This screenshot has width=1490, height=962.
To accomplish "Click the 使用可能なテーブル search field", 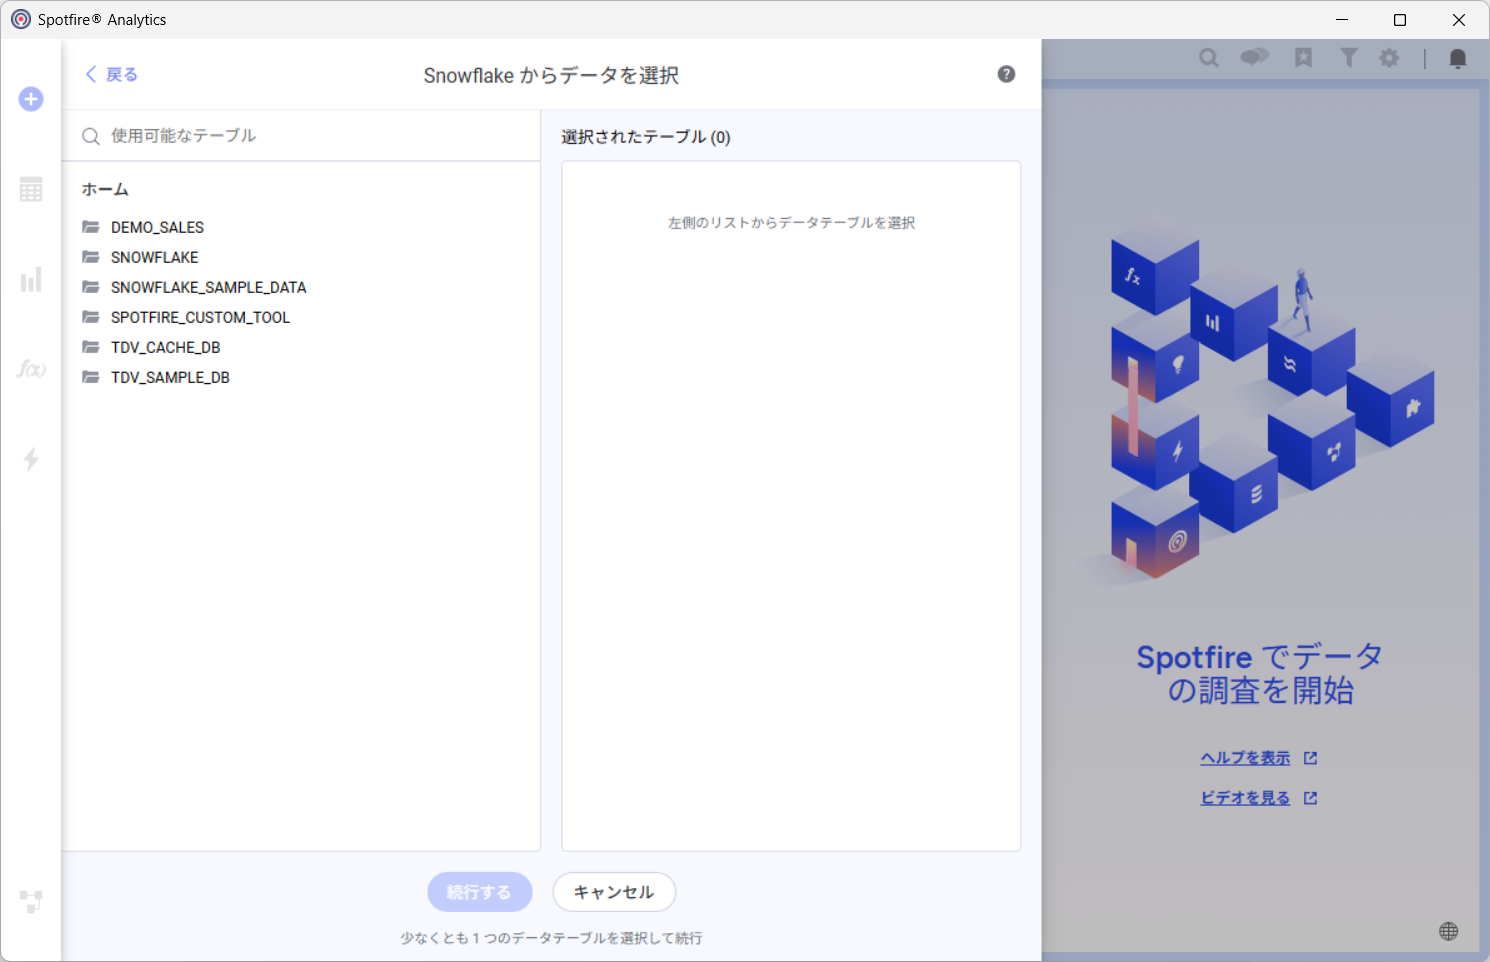I will (301, 136).
